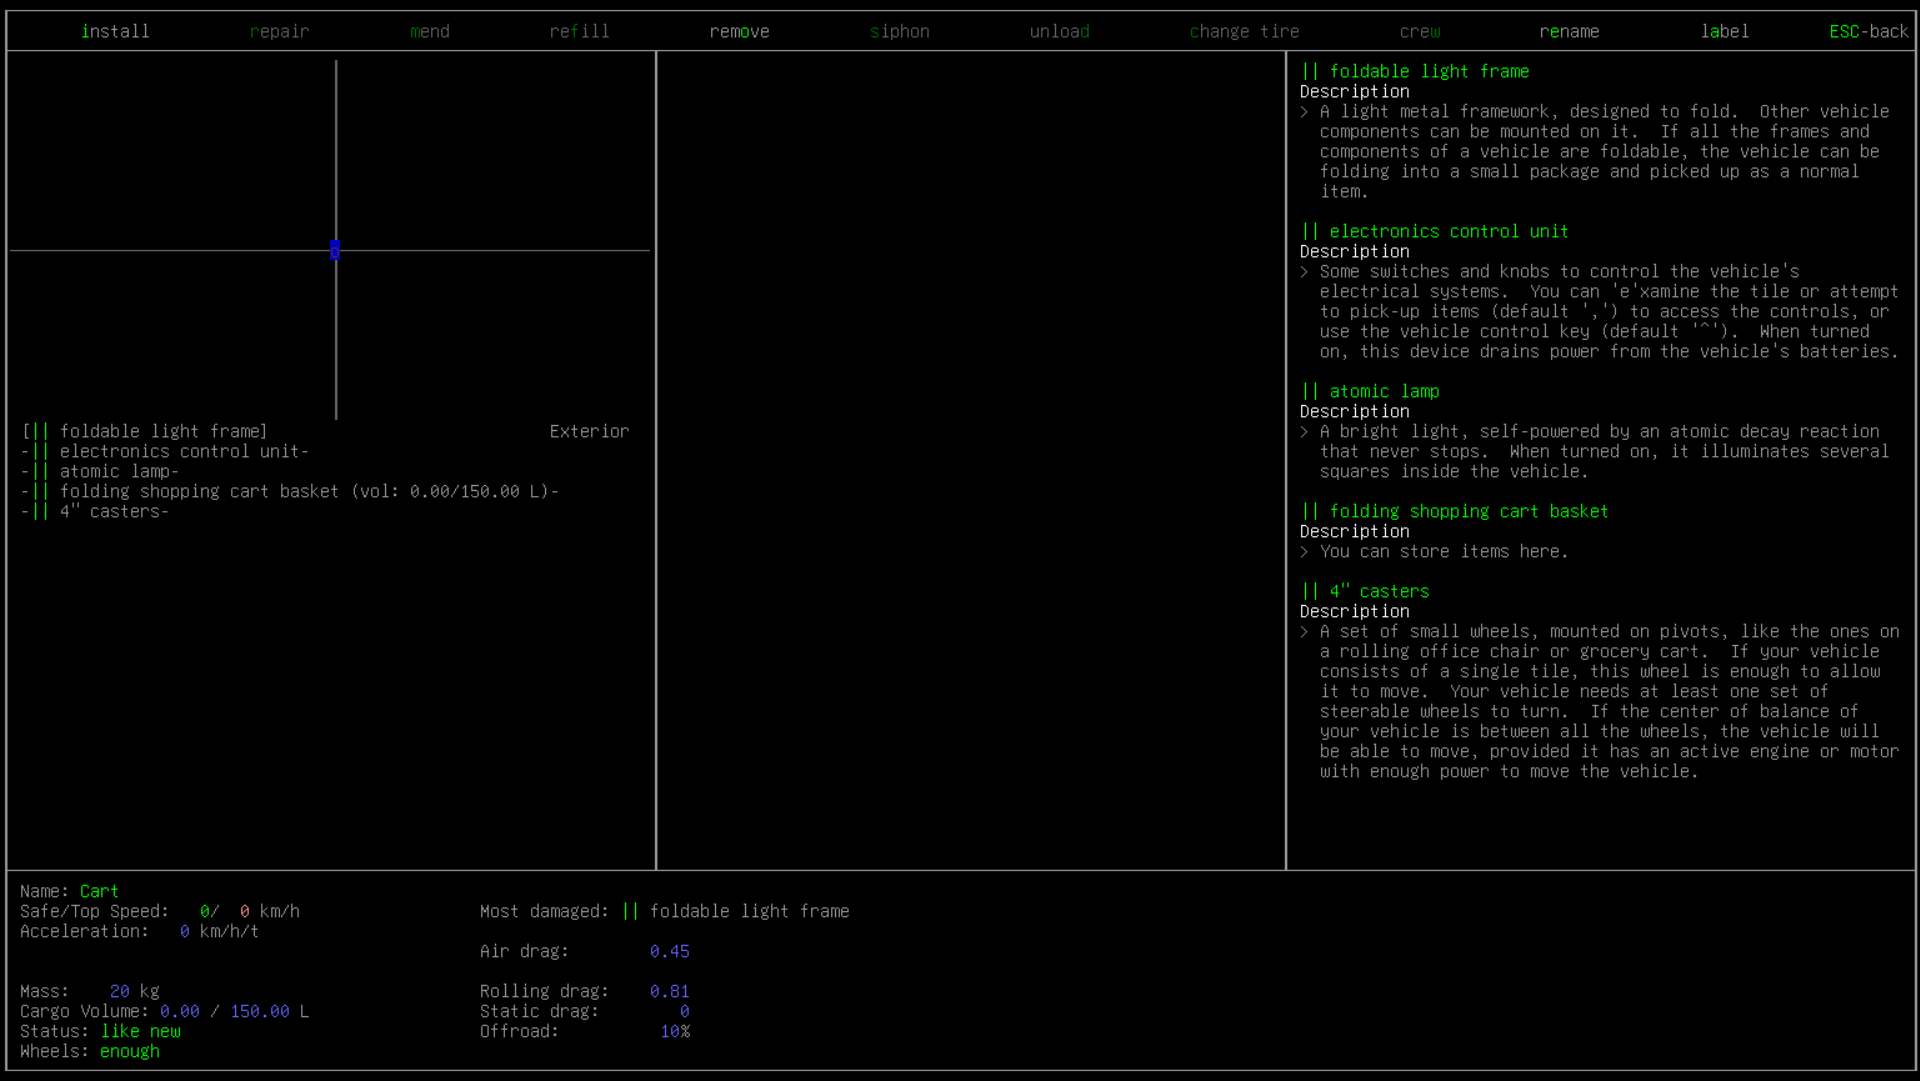Image resolution: width=1920 pixels, height=1081 pixels.
Task: Choose the remove menu option
Action: [739, 31]
